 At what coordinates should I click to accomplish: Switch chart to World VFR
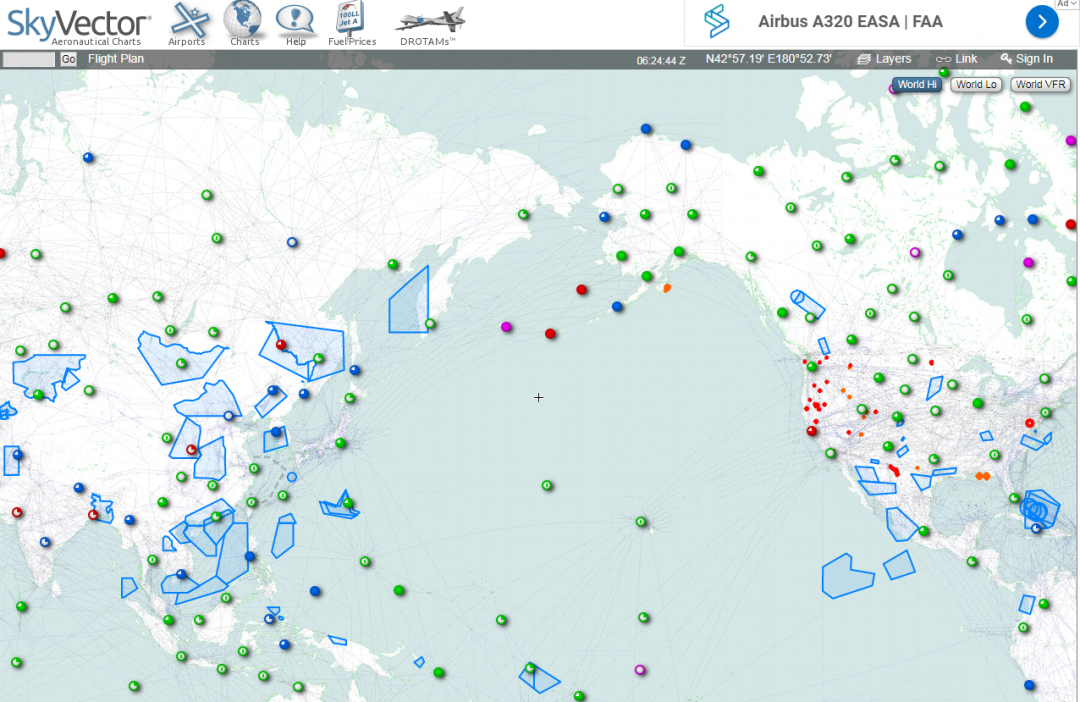(1040, 85)
